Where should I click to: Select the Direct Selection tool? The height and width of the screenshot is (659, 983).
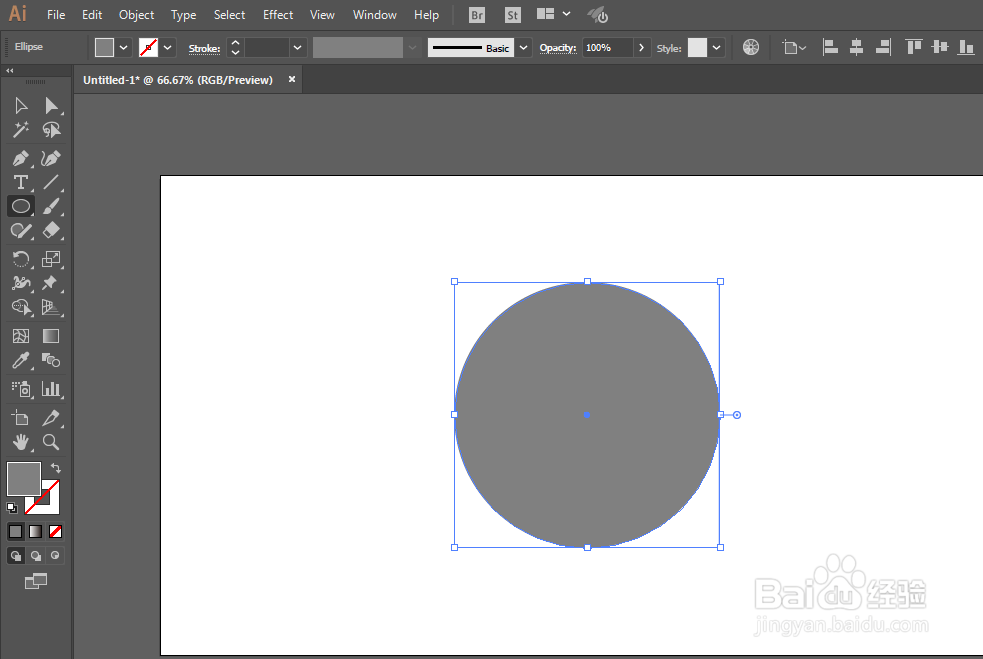pyautogui.click(x=51, y=105)
